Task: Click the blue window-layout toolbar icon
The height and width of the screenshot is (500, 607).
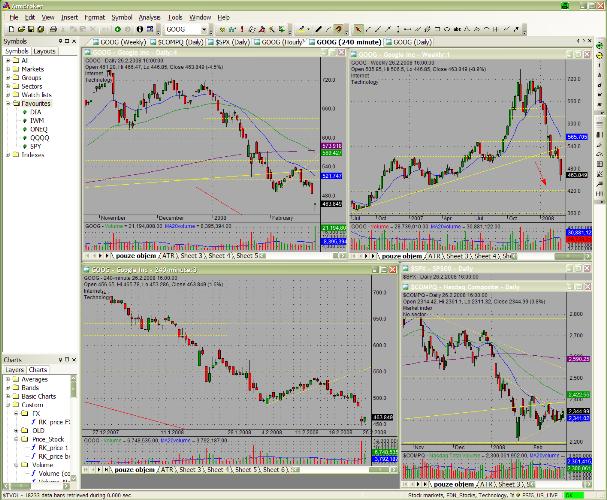Action: point(150,29)
